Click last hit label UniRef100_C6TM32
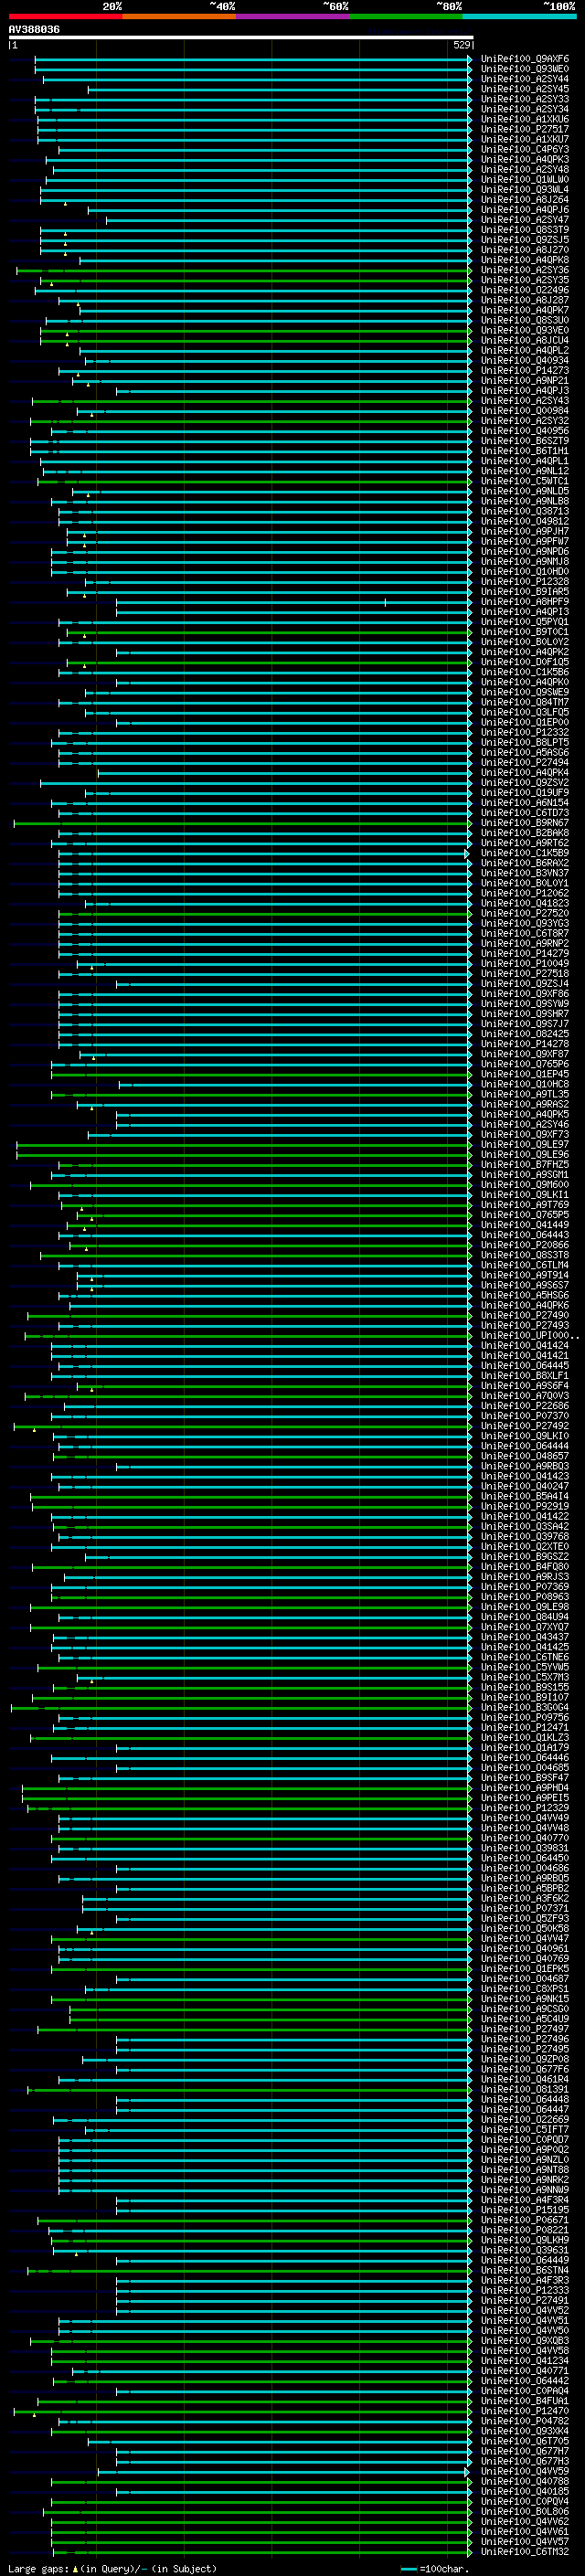585x2576 pixels. pos(525,2551)
